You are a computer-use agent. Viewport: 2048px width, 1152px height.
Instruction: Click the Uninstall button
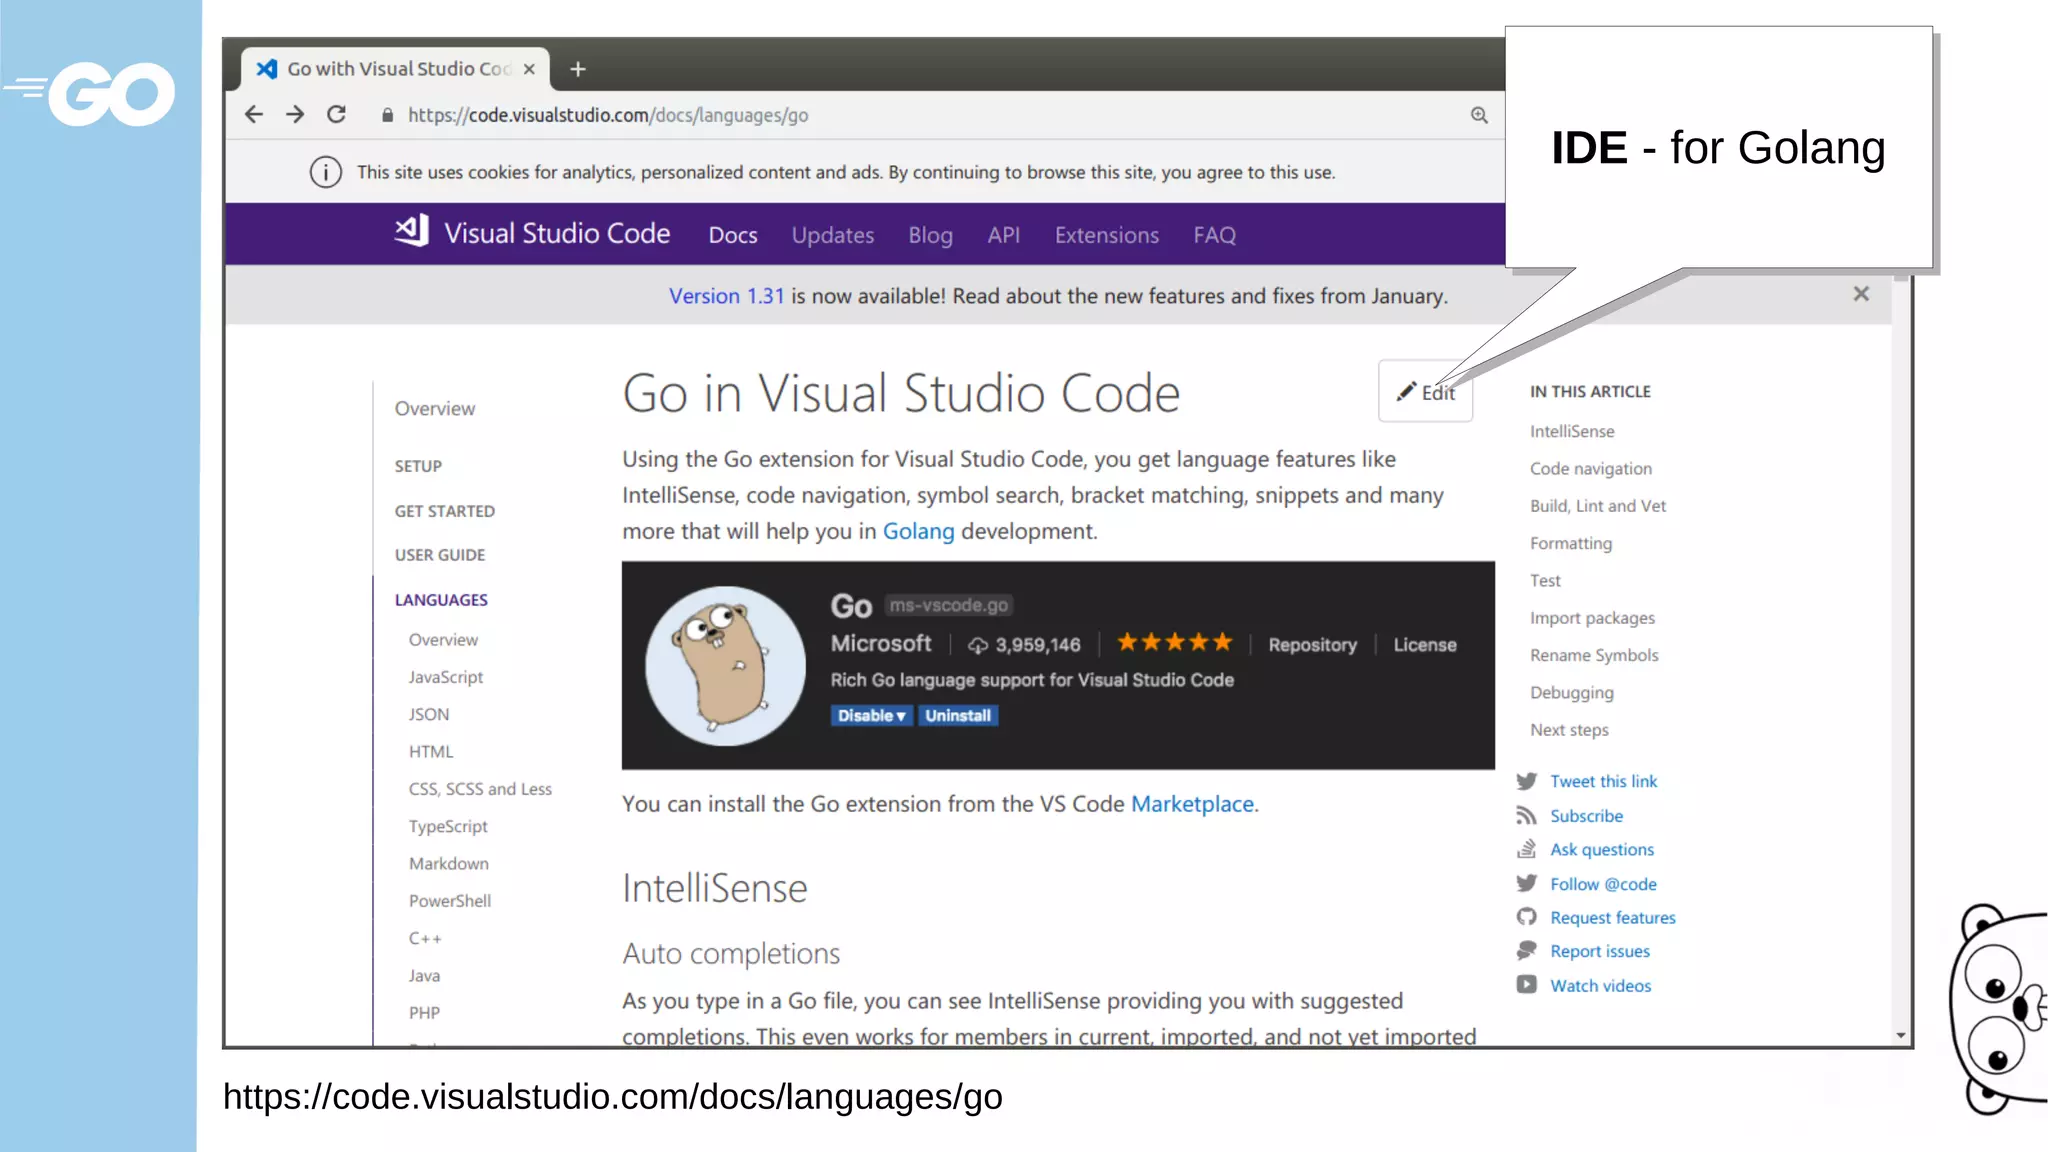coord(958,716)
